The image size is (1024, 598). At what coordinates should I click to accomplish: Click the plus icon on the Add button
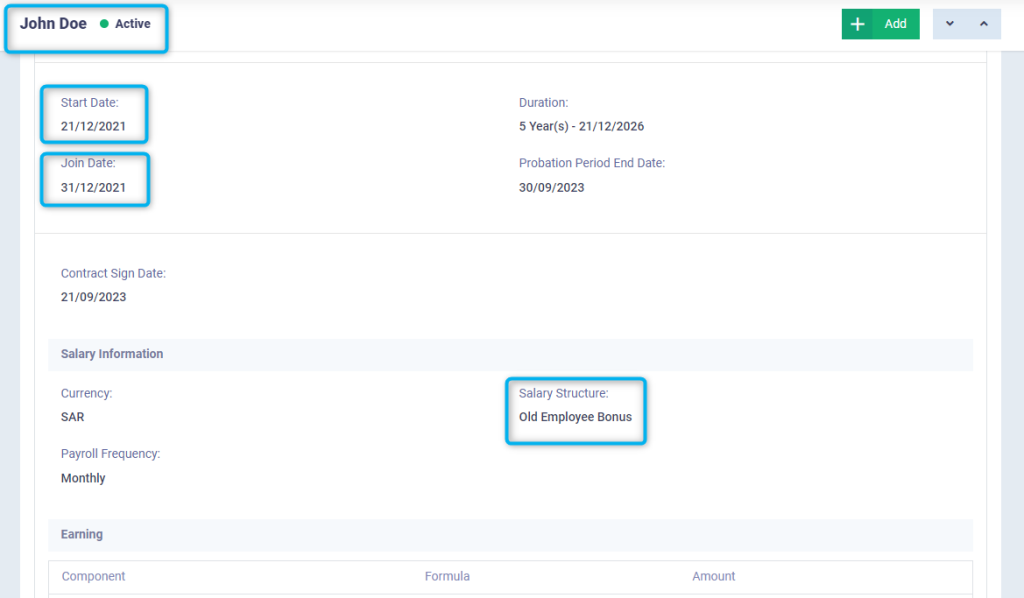pyautogui.click(x=858, y=23)
